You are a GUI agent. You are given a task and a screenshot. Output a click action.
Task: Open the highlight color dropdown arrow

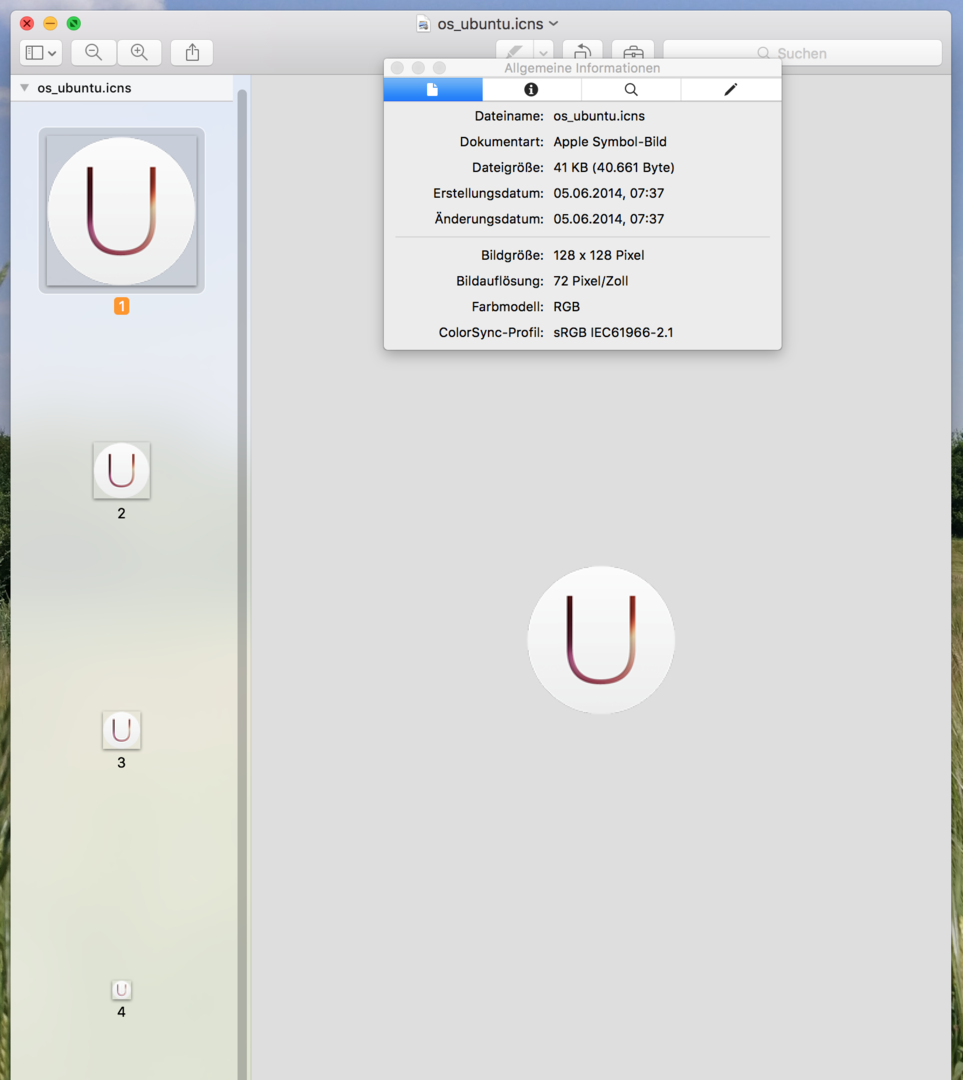543,52
